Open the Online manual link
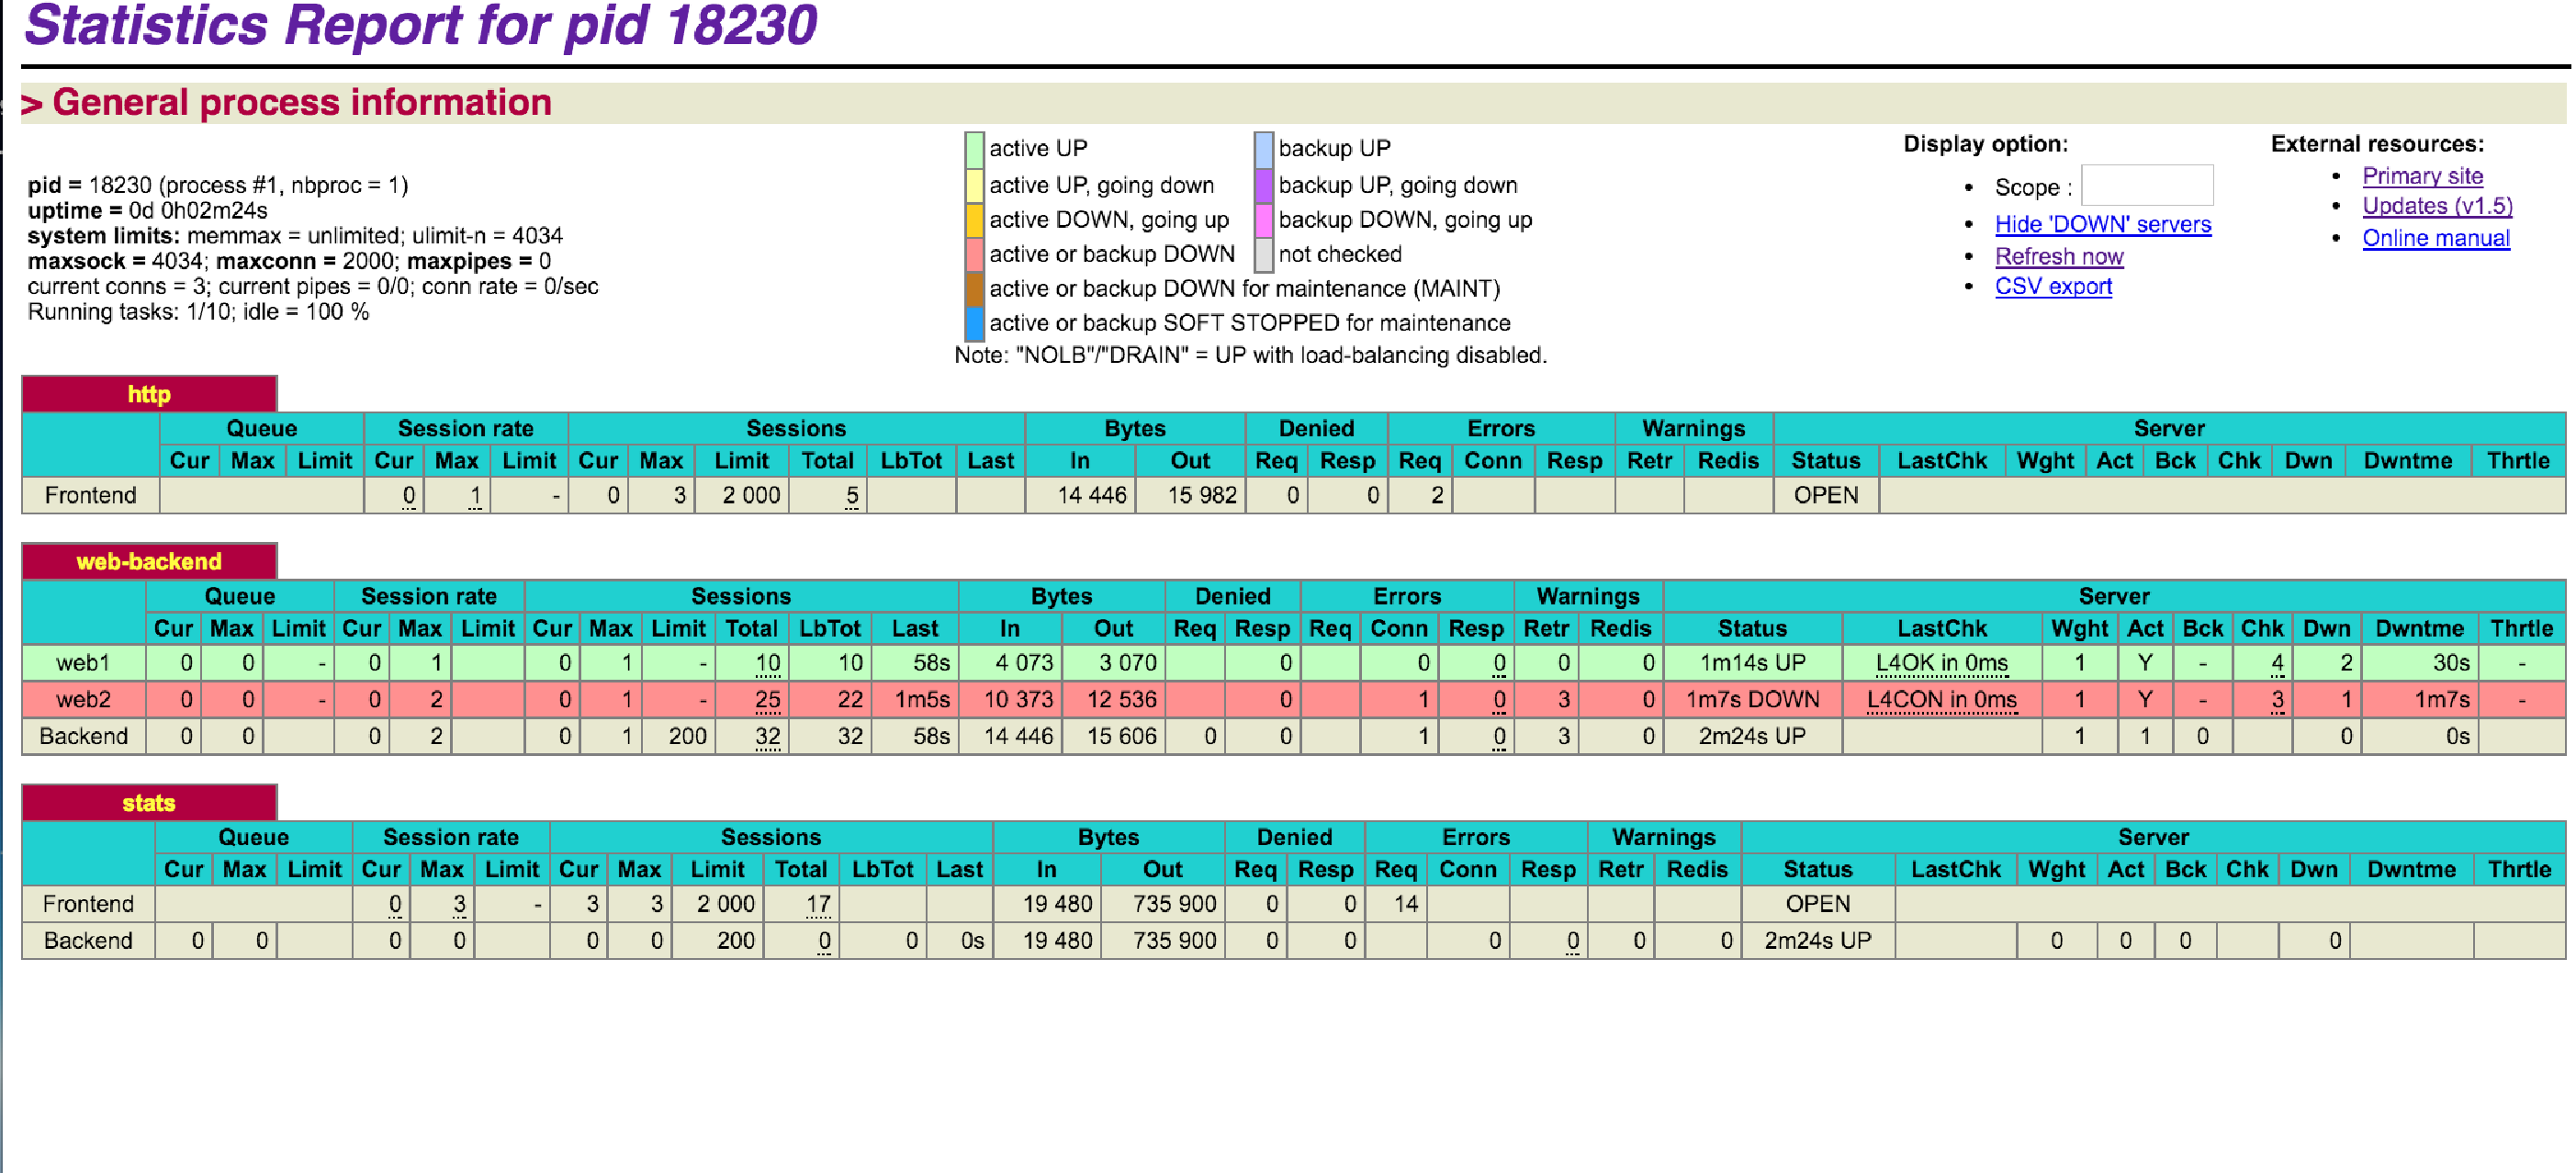The height and width of the screenshot is (1173, 2576). (2436, 238)
